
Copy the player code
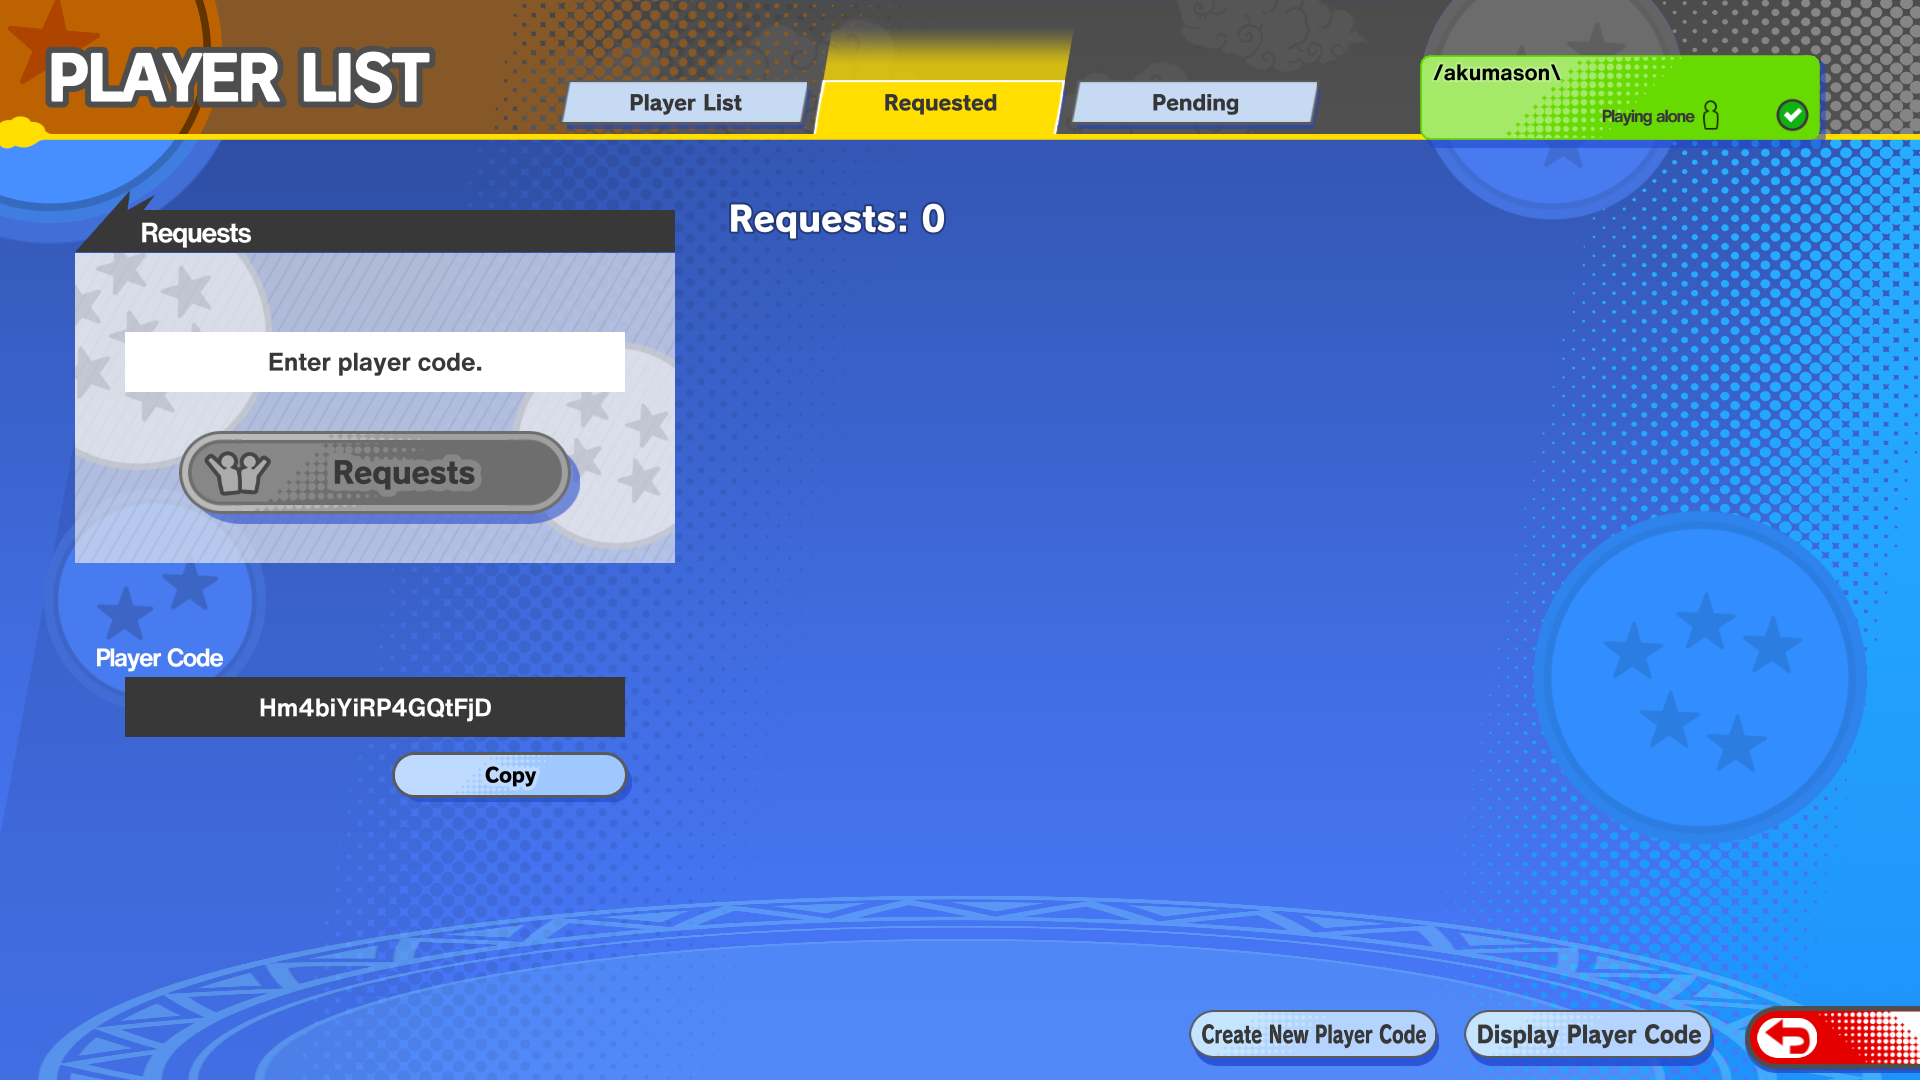tap(510, 775)
